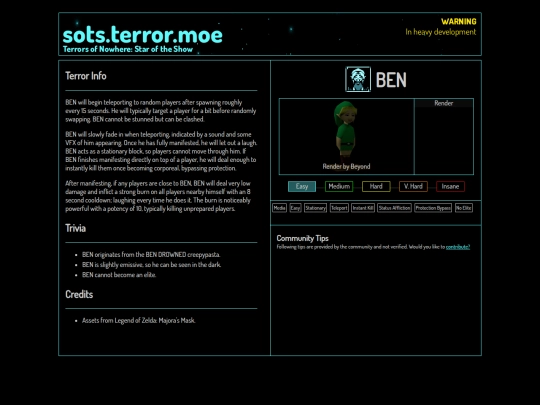Click paragraph starting 'BEN will slowly fade in'

coord(161,151)
